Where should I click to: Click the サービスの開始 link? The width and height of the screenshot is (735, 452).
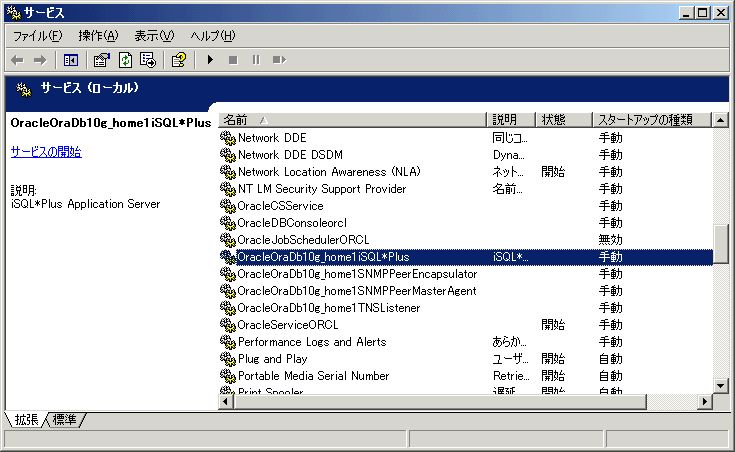coord(46,152)
